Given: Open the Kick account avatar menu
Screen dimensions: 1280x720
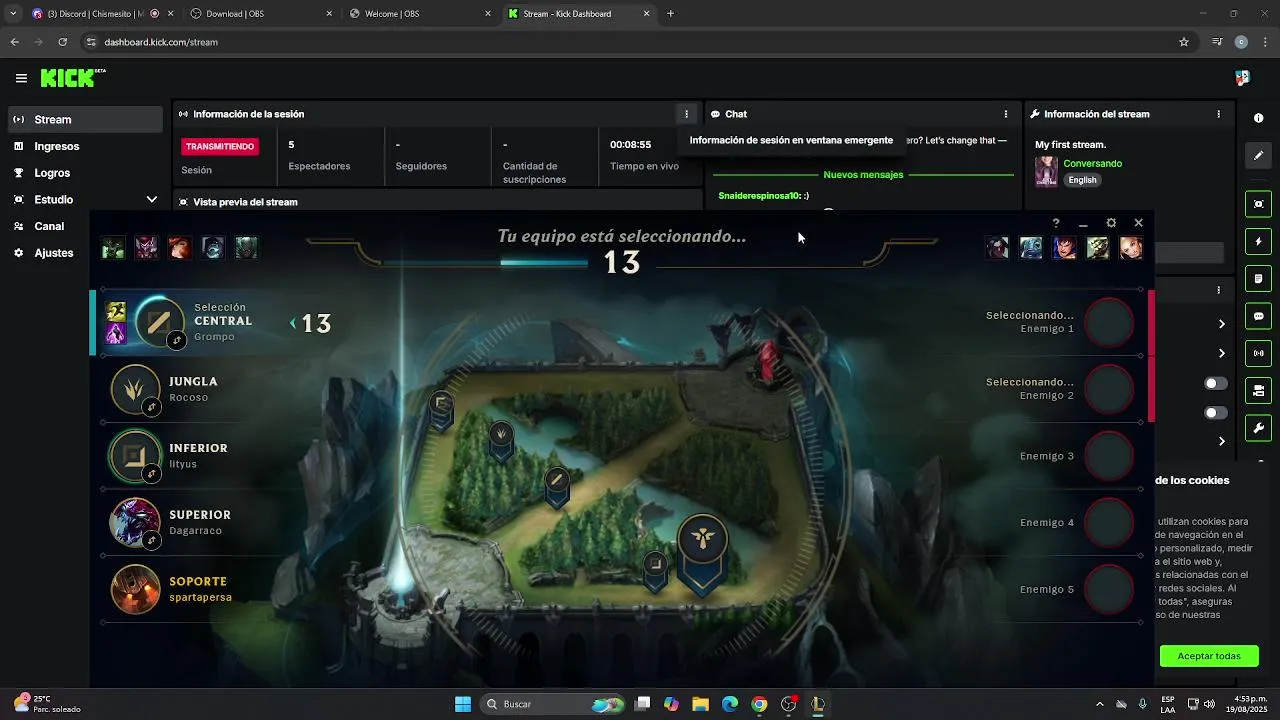Looking at the screenshot, I should pyautogui.click(x=1242, y=78).
